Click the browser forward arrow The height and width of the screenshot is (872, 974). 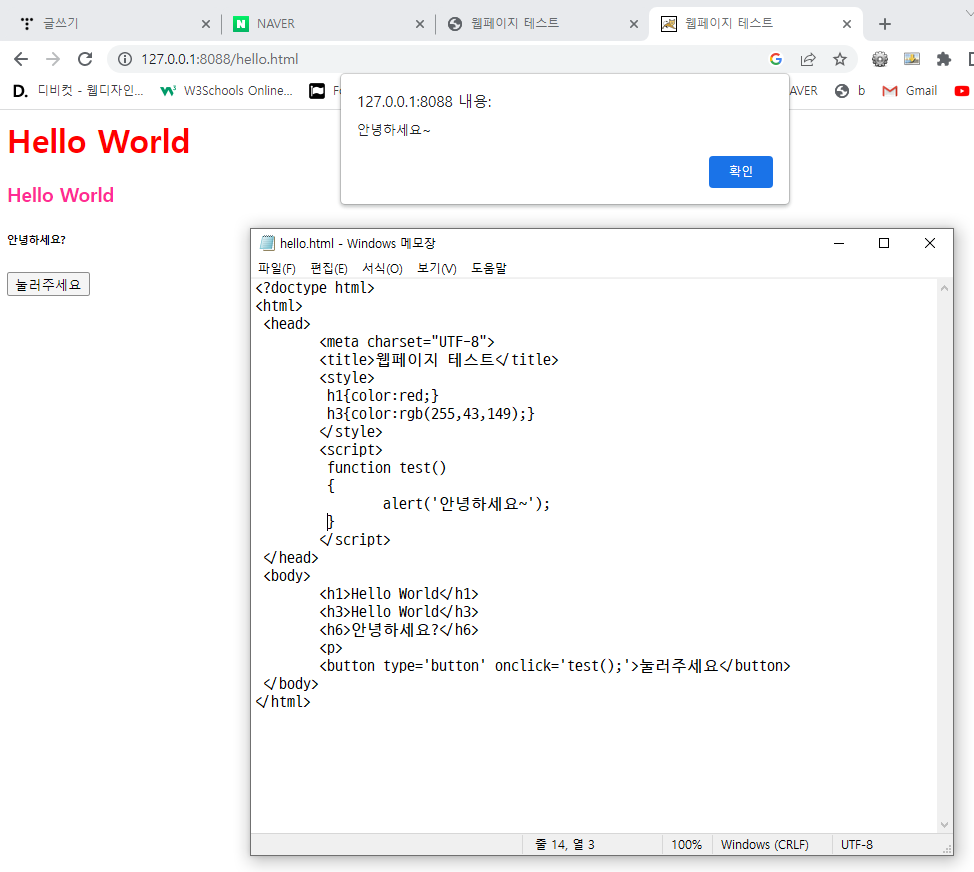pos(53,59)
